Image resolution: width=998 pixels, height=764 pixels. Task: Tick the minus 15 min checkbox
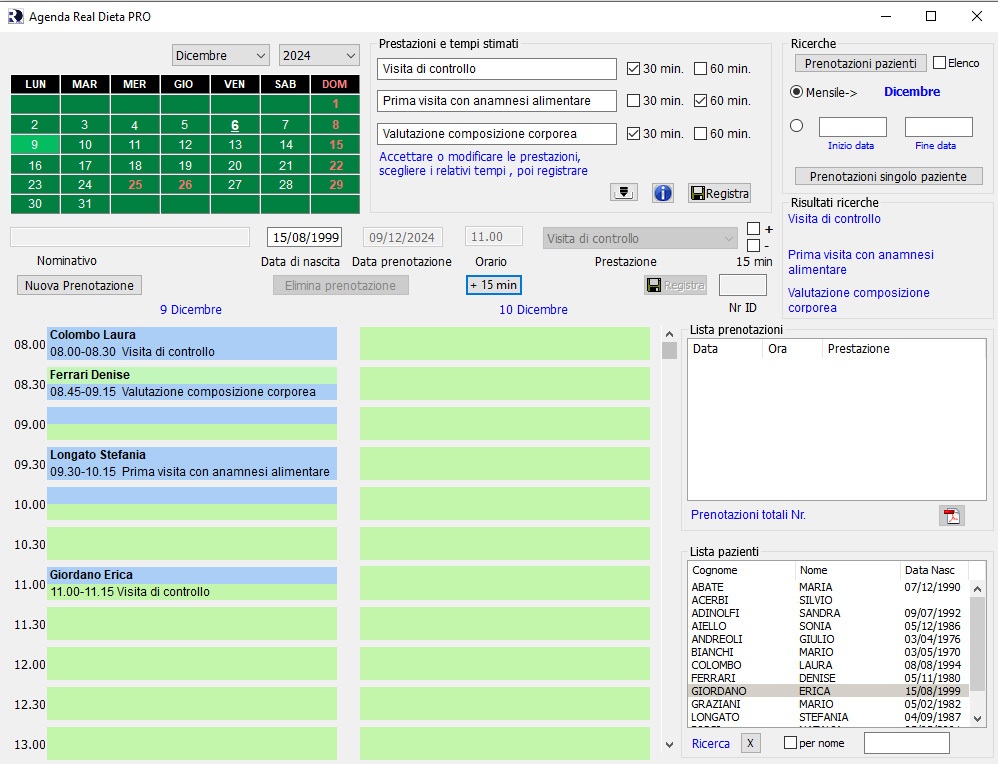pyautogui.click(x=754, y=245)
